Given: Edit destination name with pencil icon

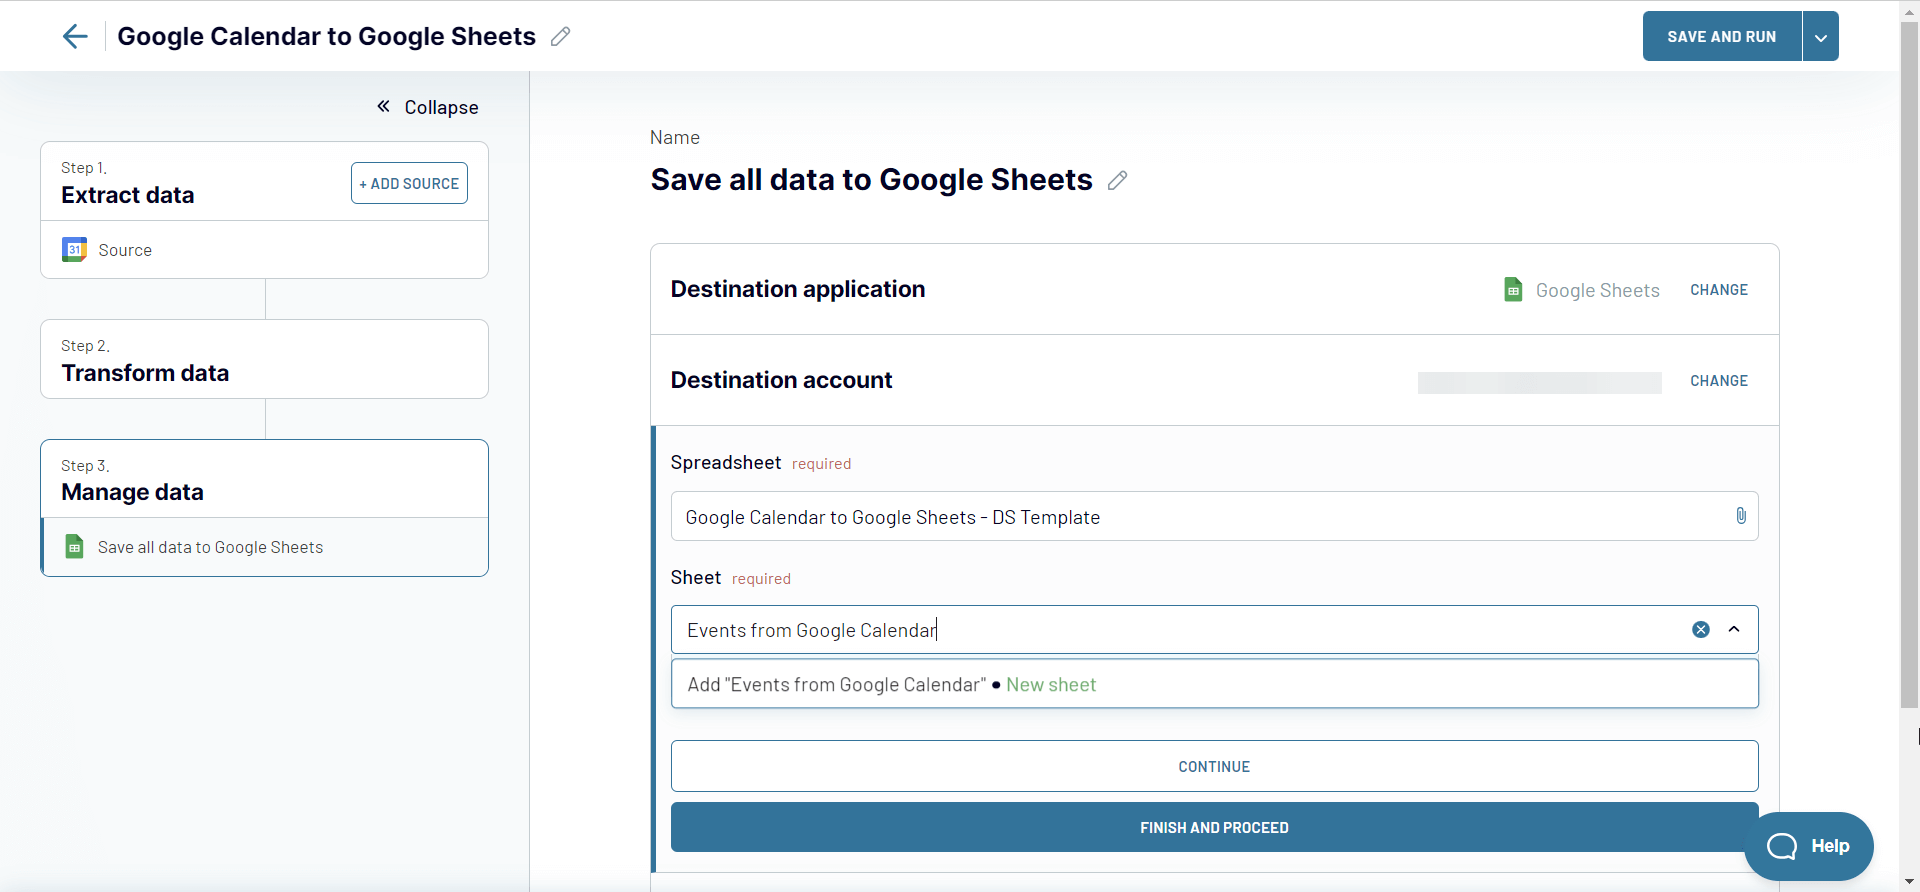Looking at the screenshot, I should (1117, 180).
